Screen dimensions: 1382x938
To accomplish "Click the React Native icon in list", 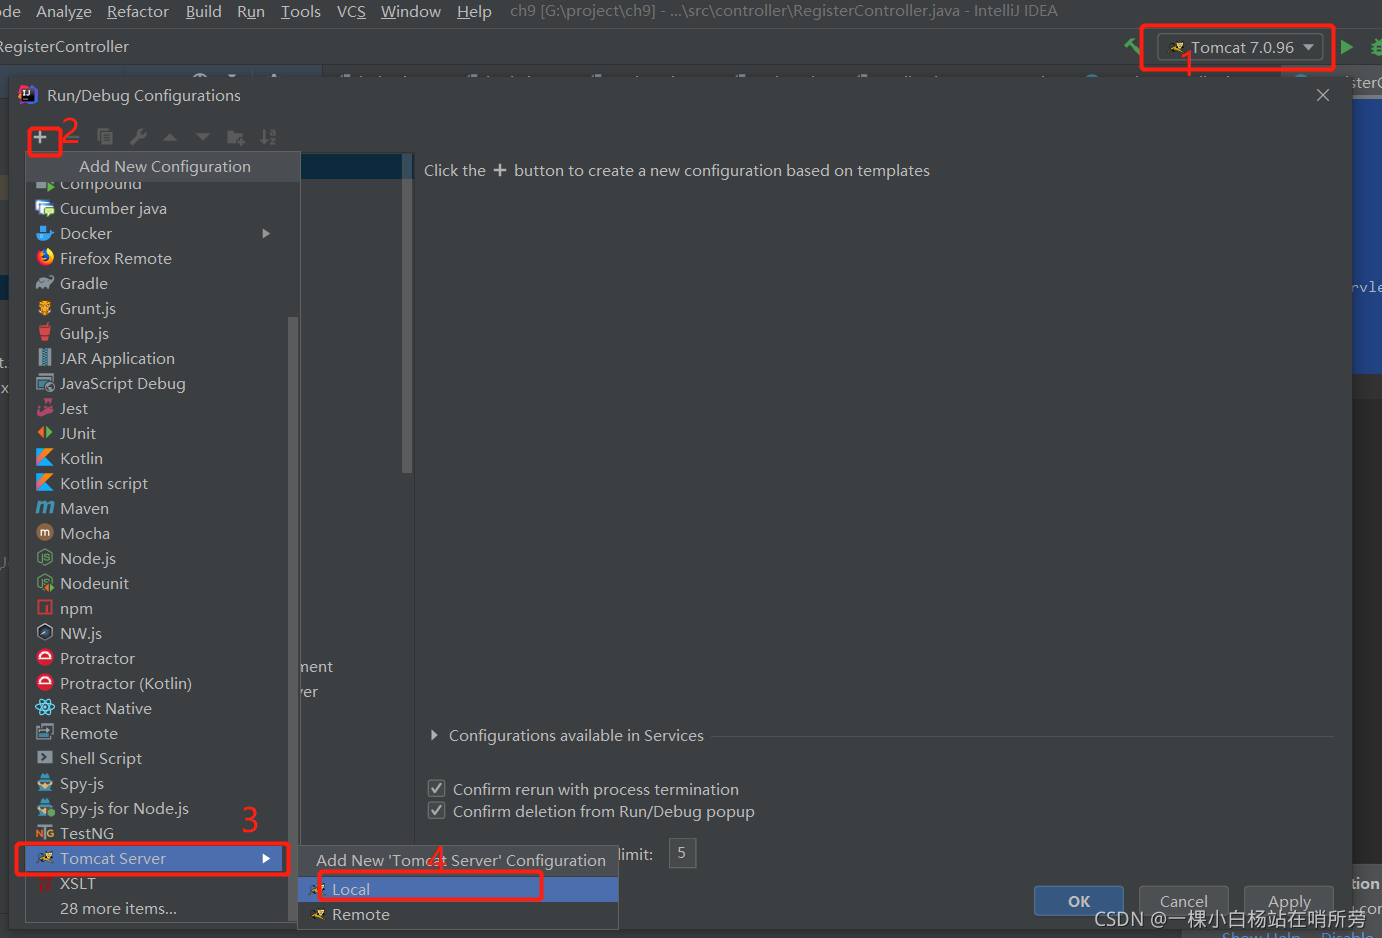I will click(x=45, y=708).
